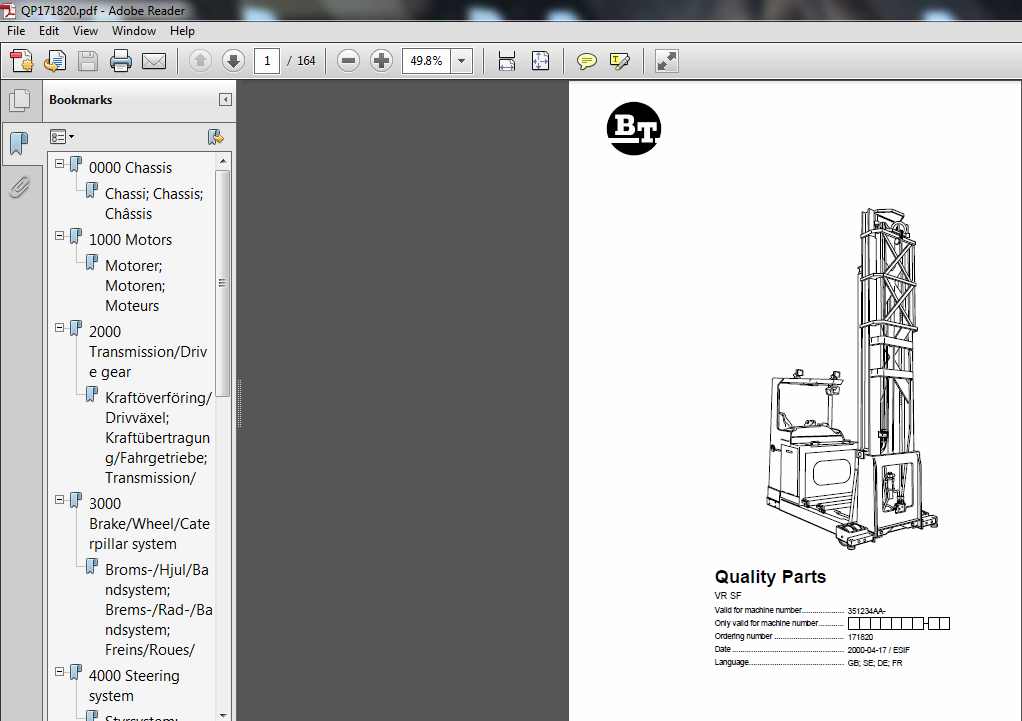Open the File menu

16,31
